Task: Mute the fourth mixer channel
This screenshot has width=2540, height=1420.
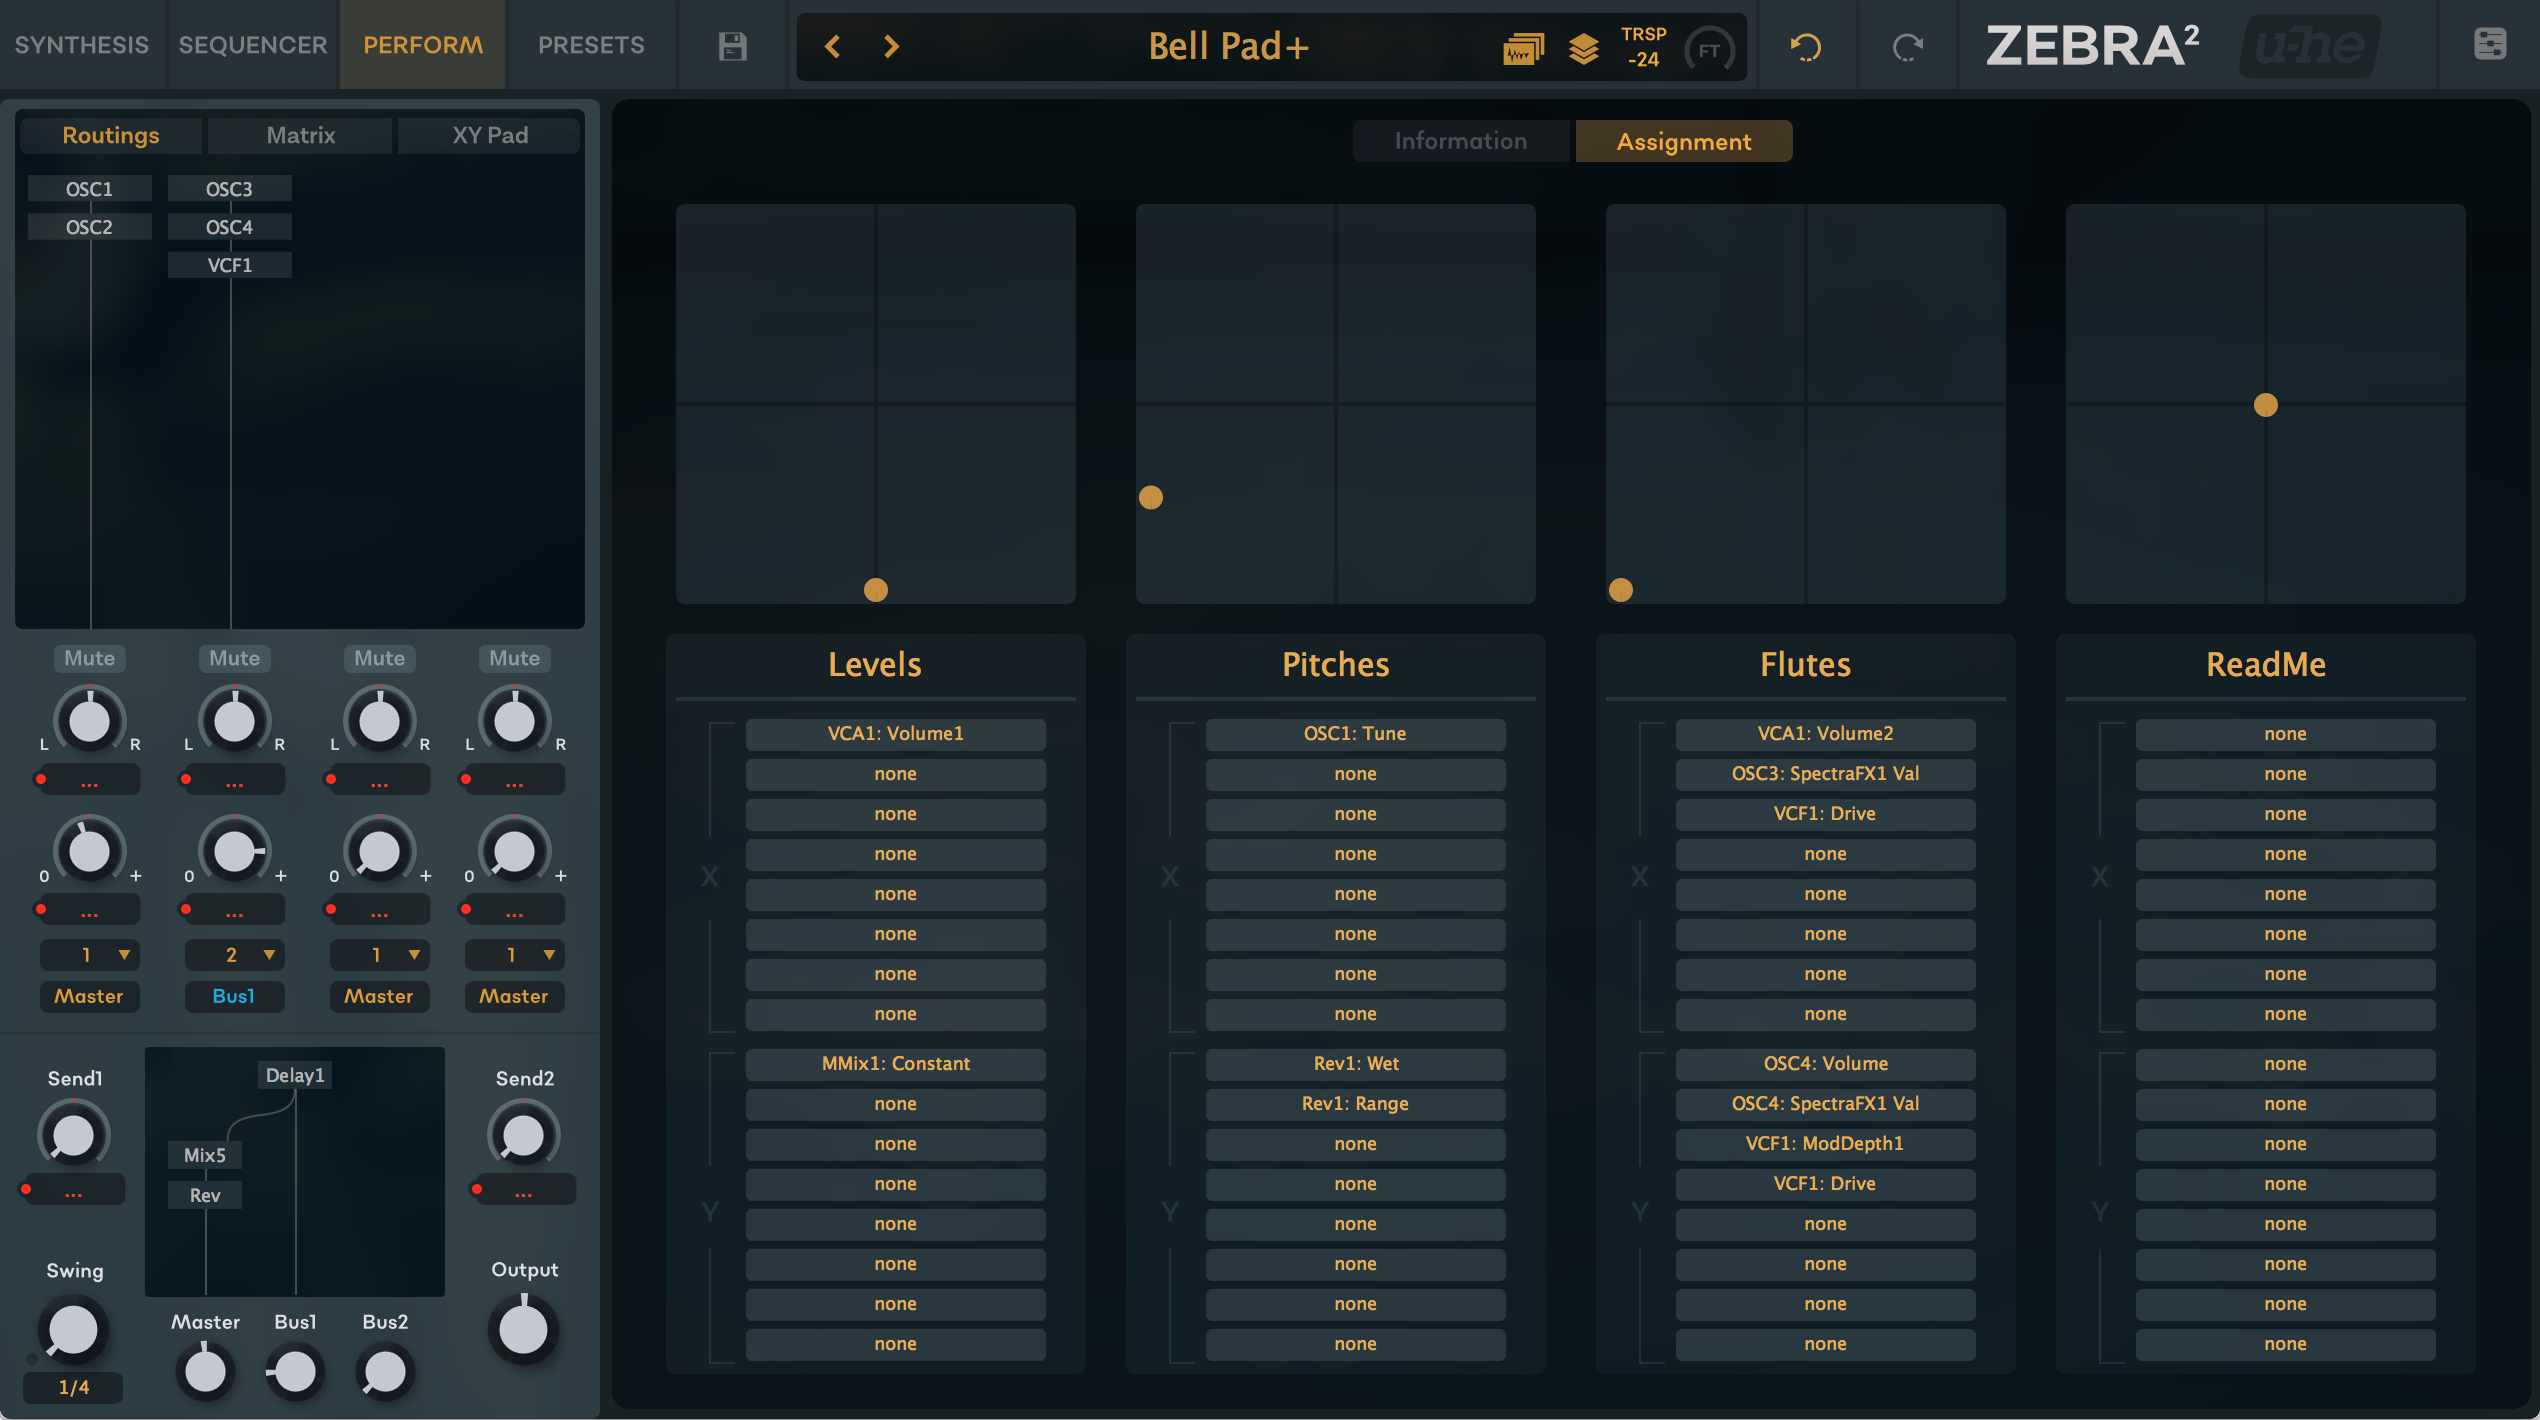Action: click(x=515, y=658)
